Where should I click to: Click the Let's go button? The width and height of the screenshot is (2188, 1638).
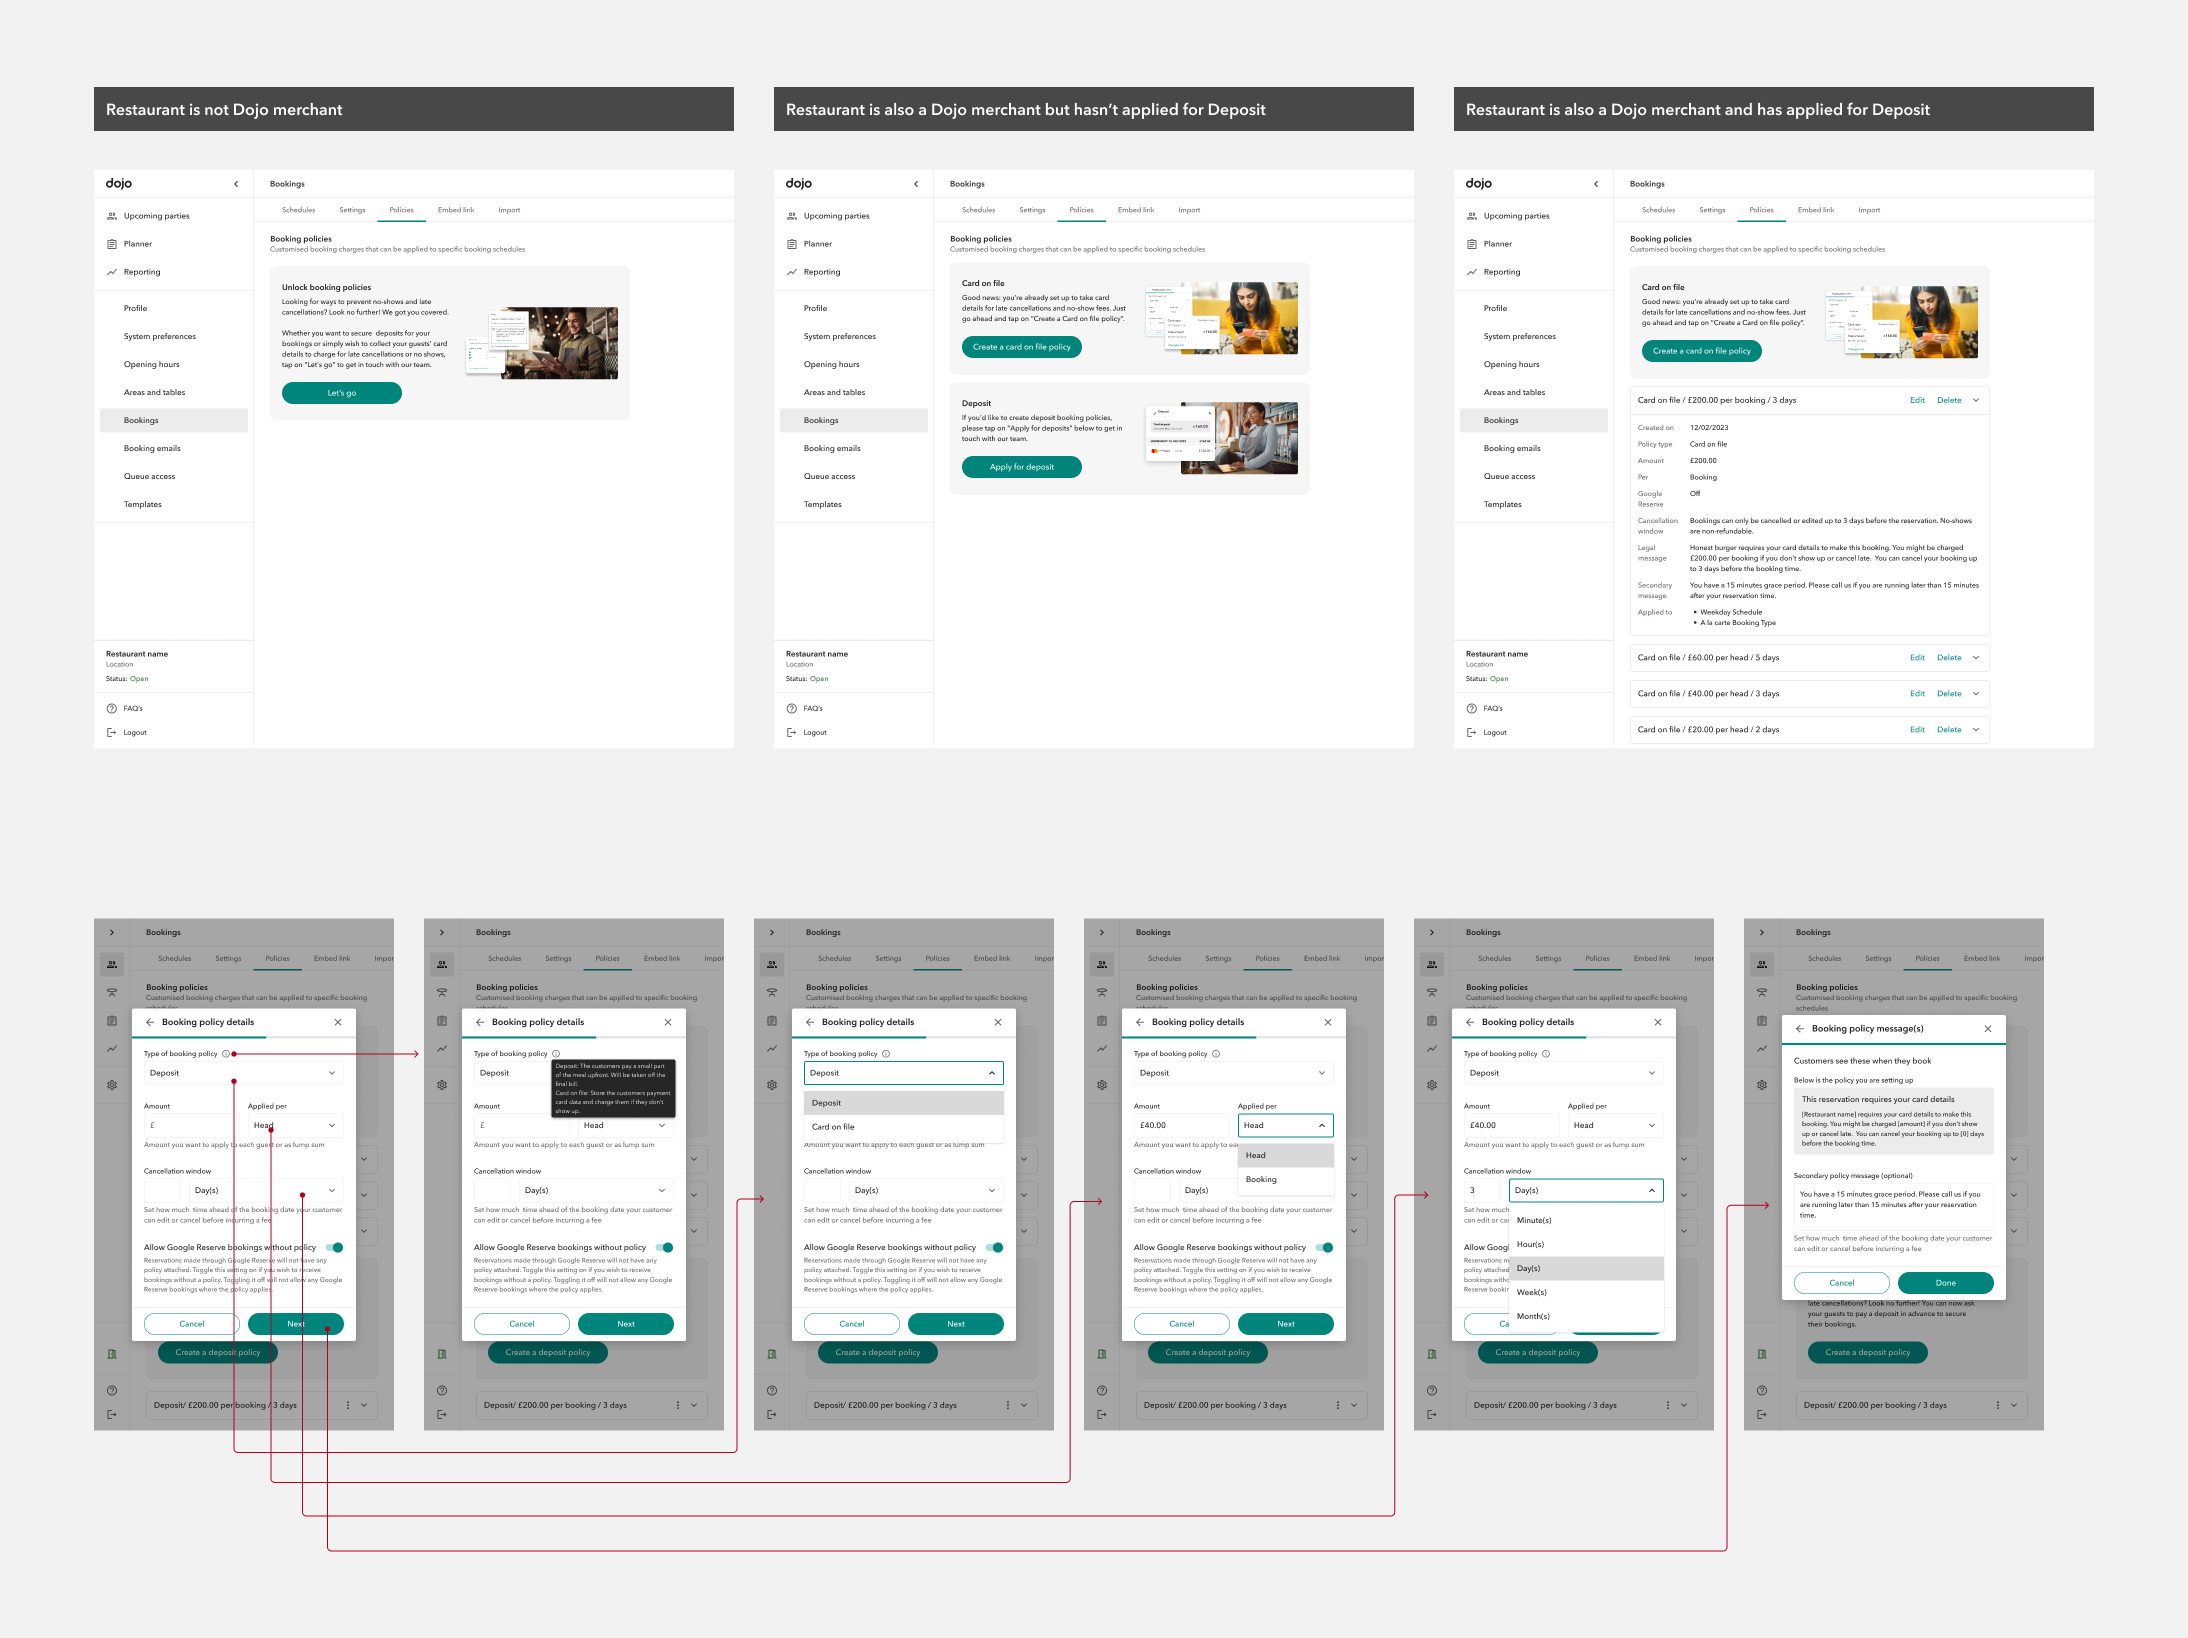click(x=341, y=393)
